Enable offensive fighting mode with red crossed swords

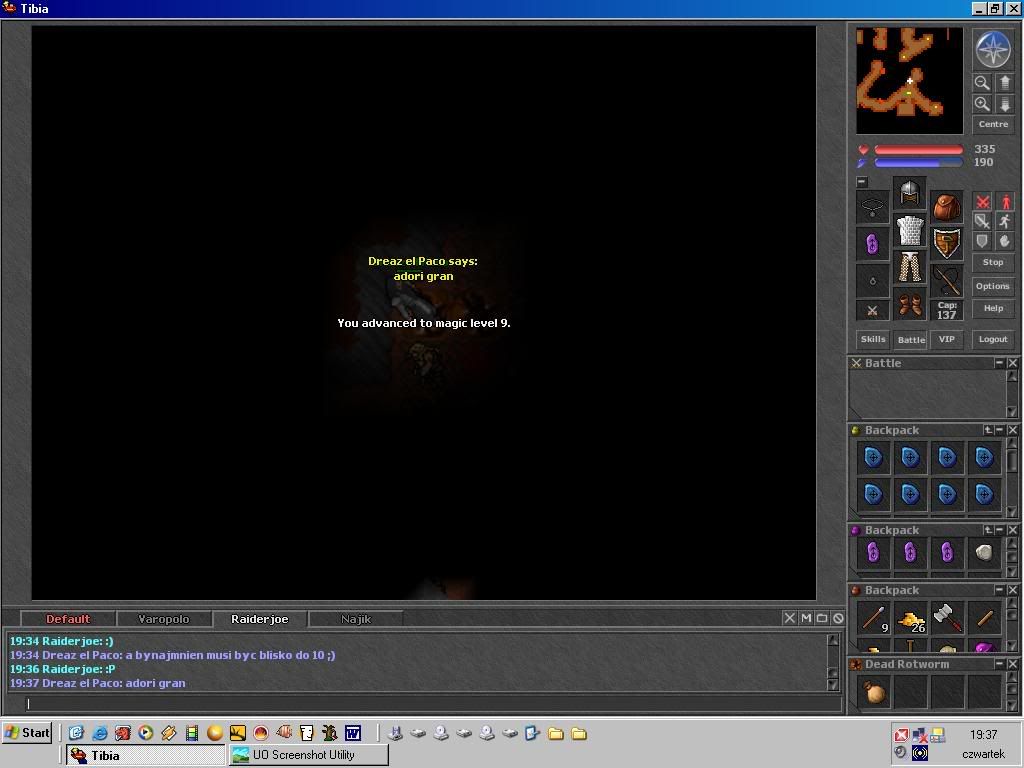[x=982, y=202]
